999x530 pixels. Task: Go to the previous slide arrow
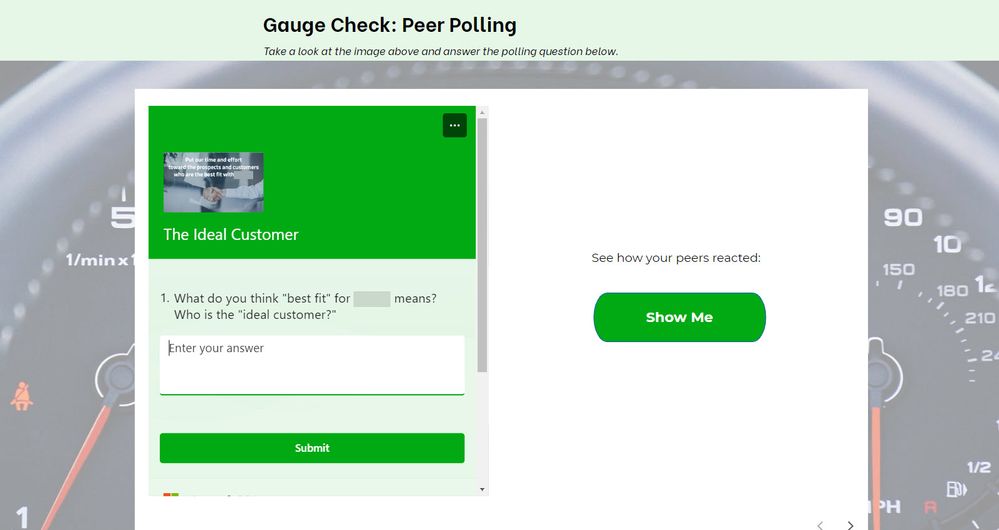tap(820, 524)
